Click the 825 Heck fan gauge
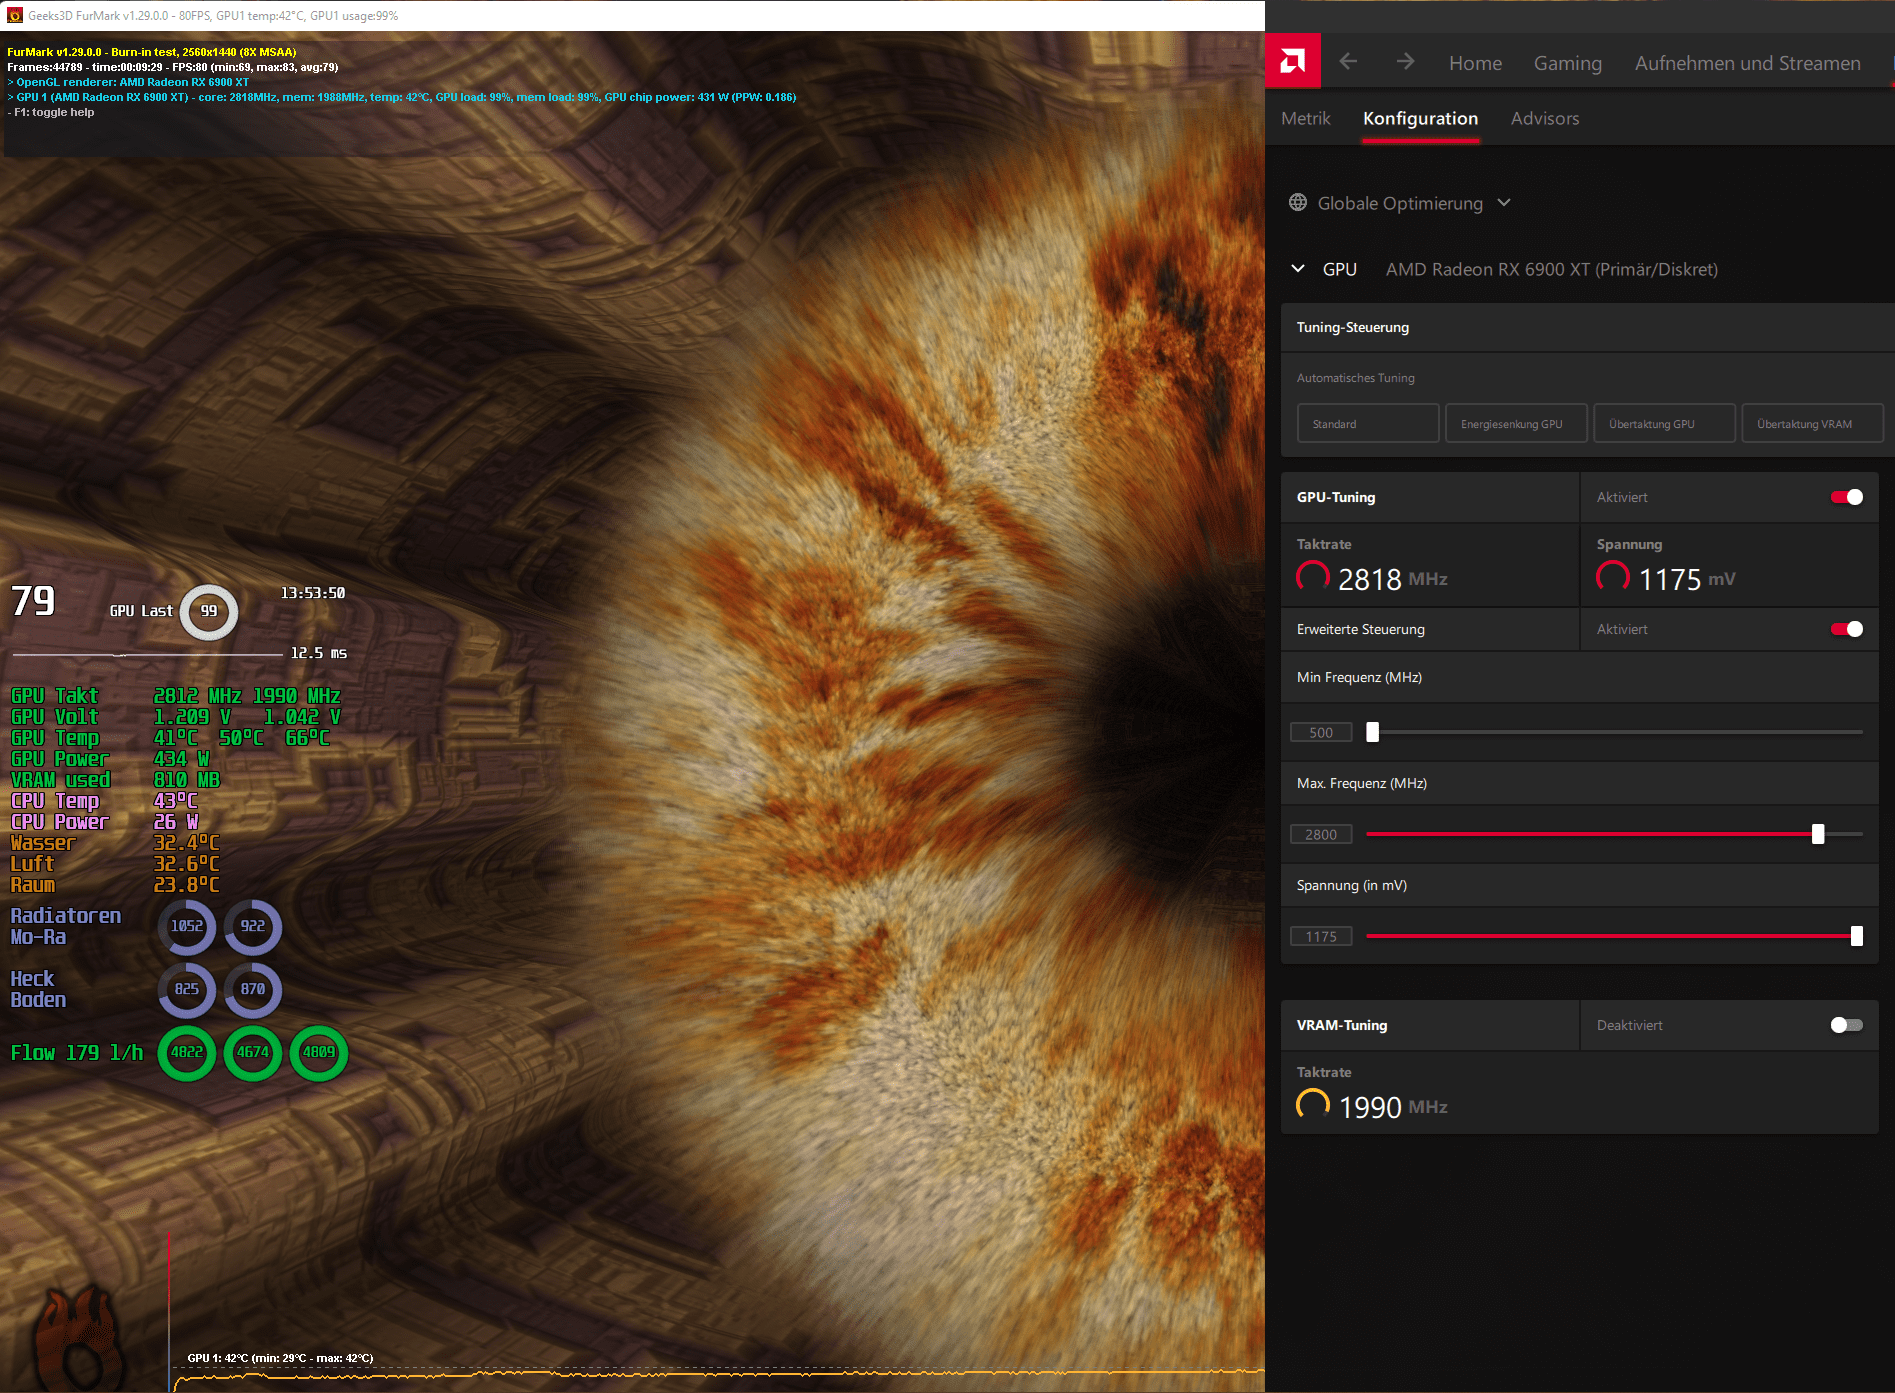This screenshot has width=1895, height=1393. point(187,989)
